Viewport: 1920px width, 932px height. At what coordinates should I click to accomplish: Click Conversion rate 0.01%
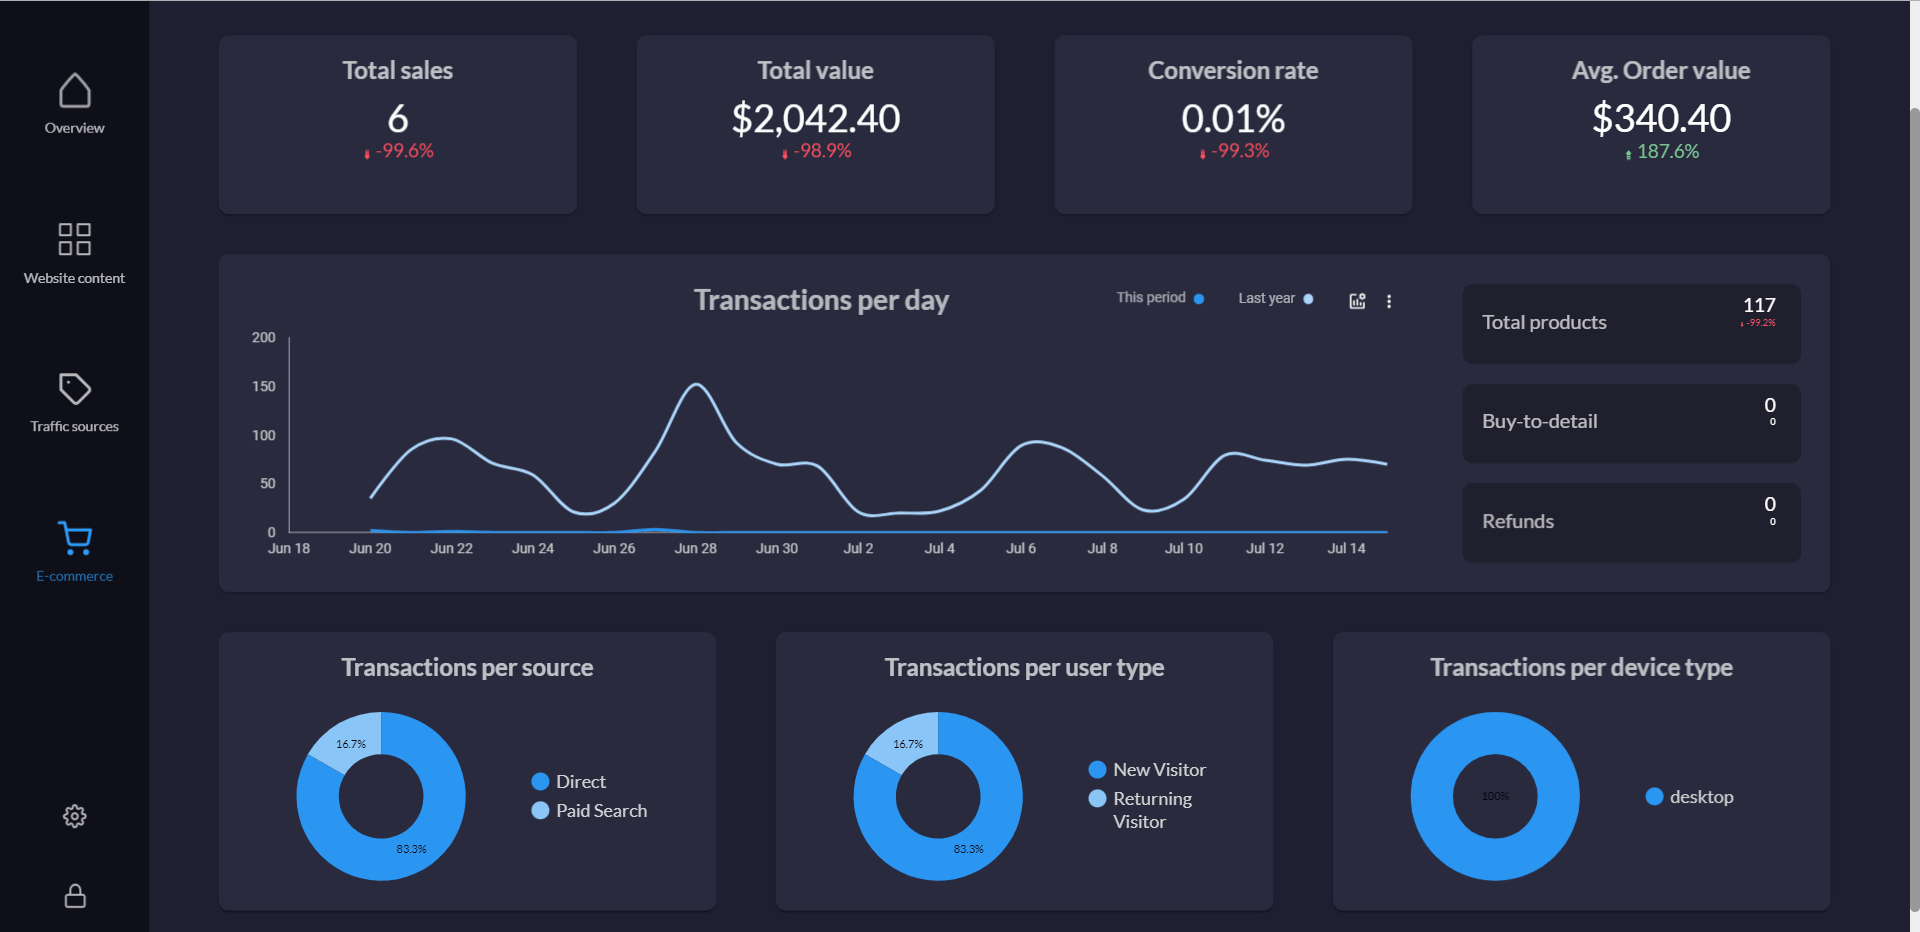coord(1233,118)
